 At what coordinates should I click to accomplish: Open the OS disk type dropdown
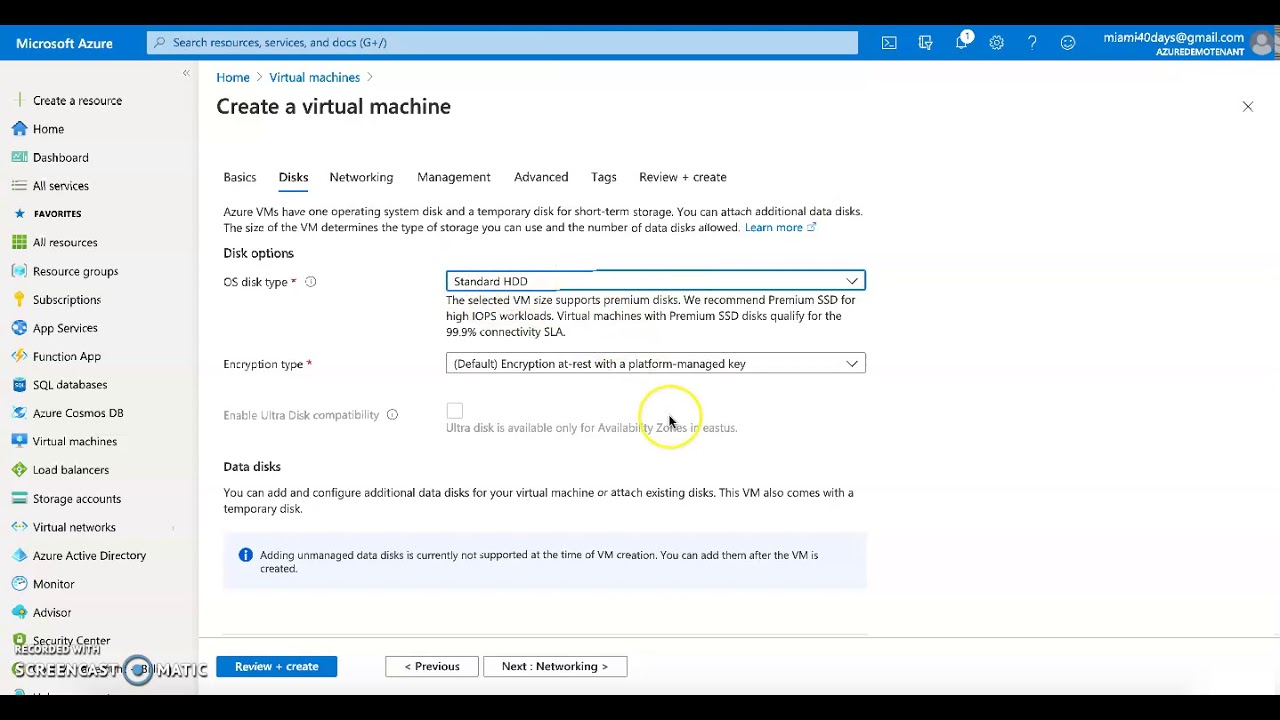click(x=655, y=281)
